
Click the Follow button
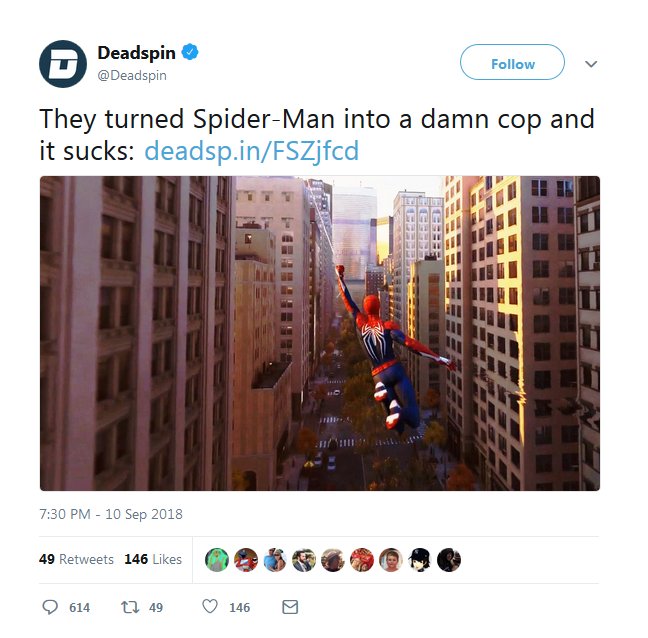pyautogui.click(x=512, y=62)
